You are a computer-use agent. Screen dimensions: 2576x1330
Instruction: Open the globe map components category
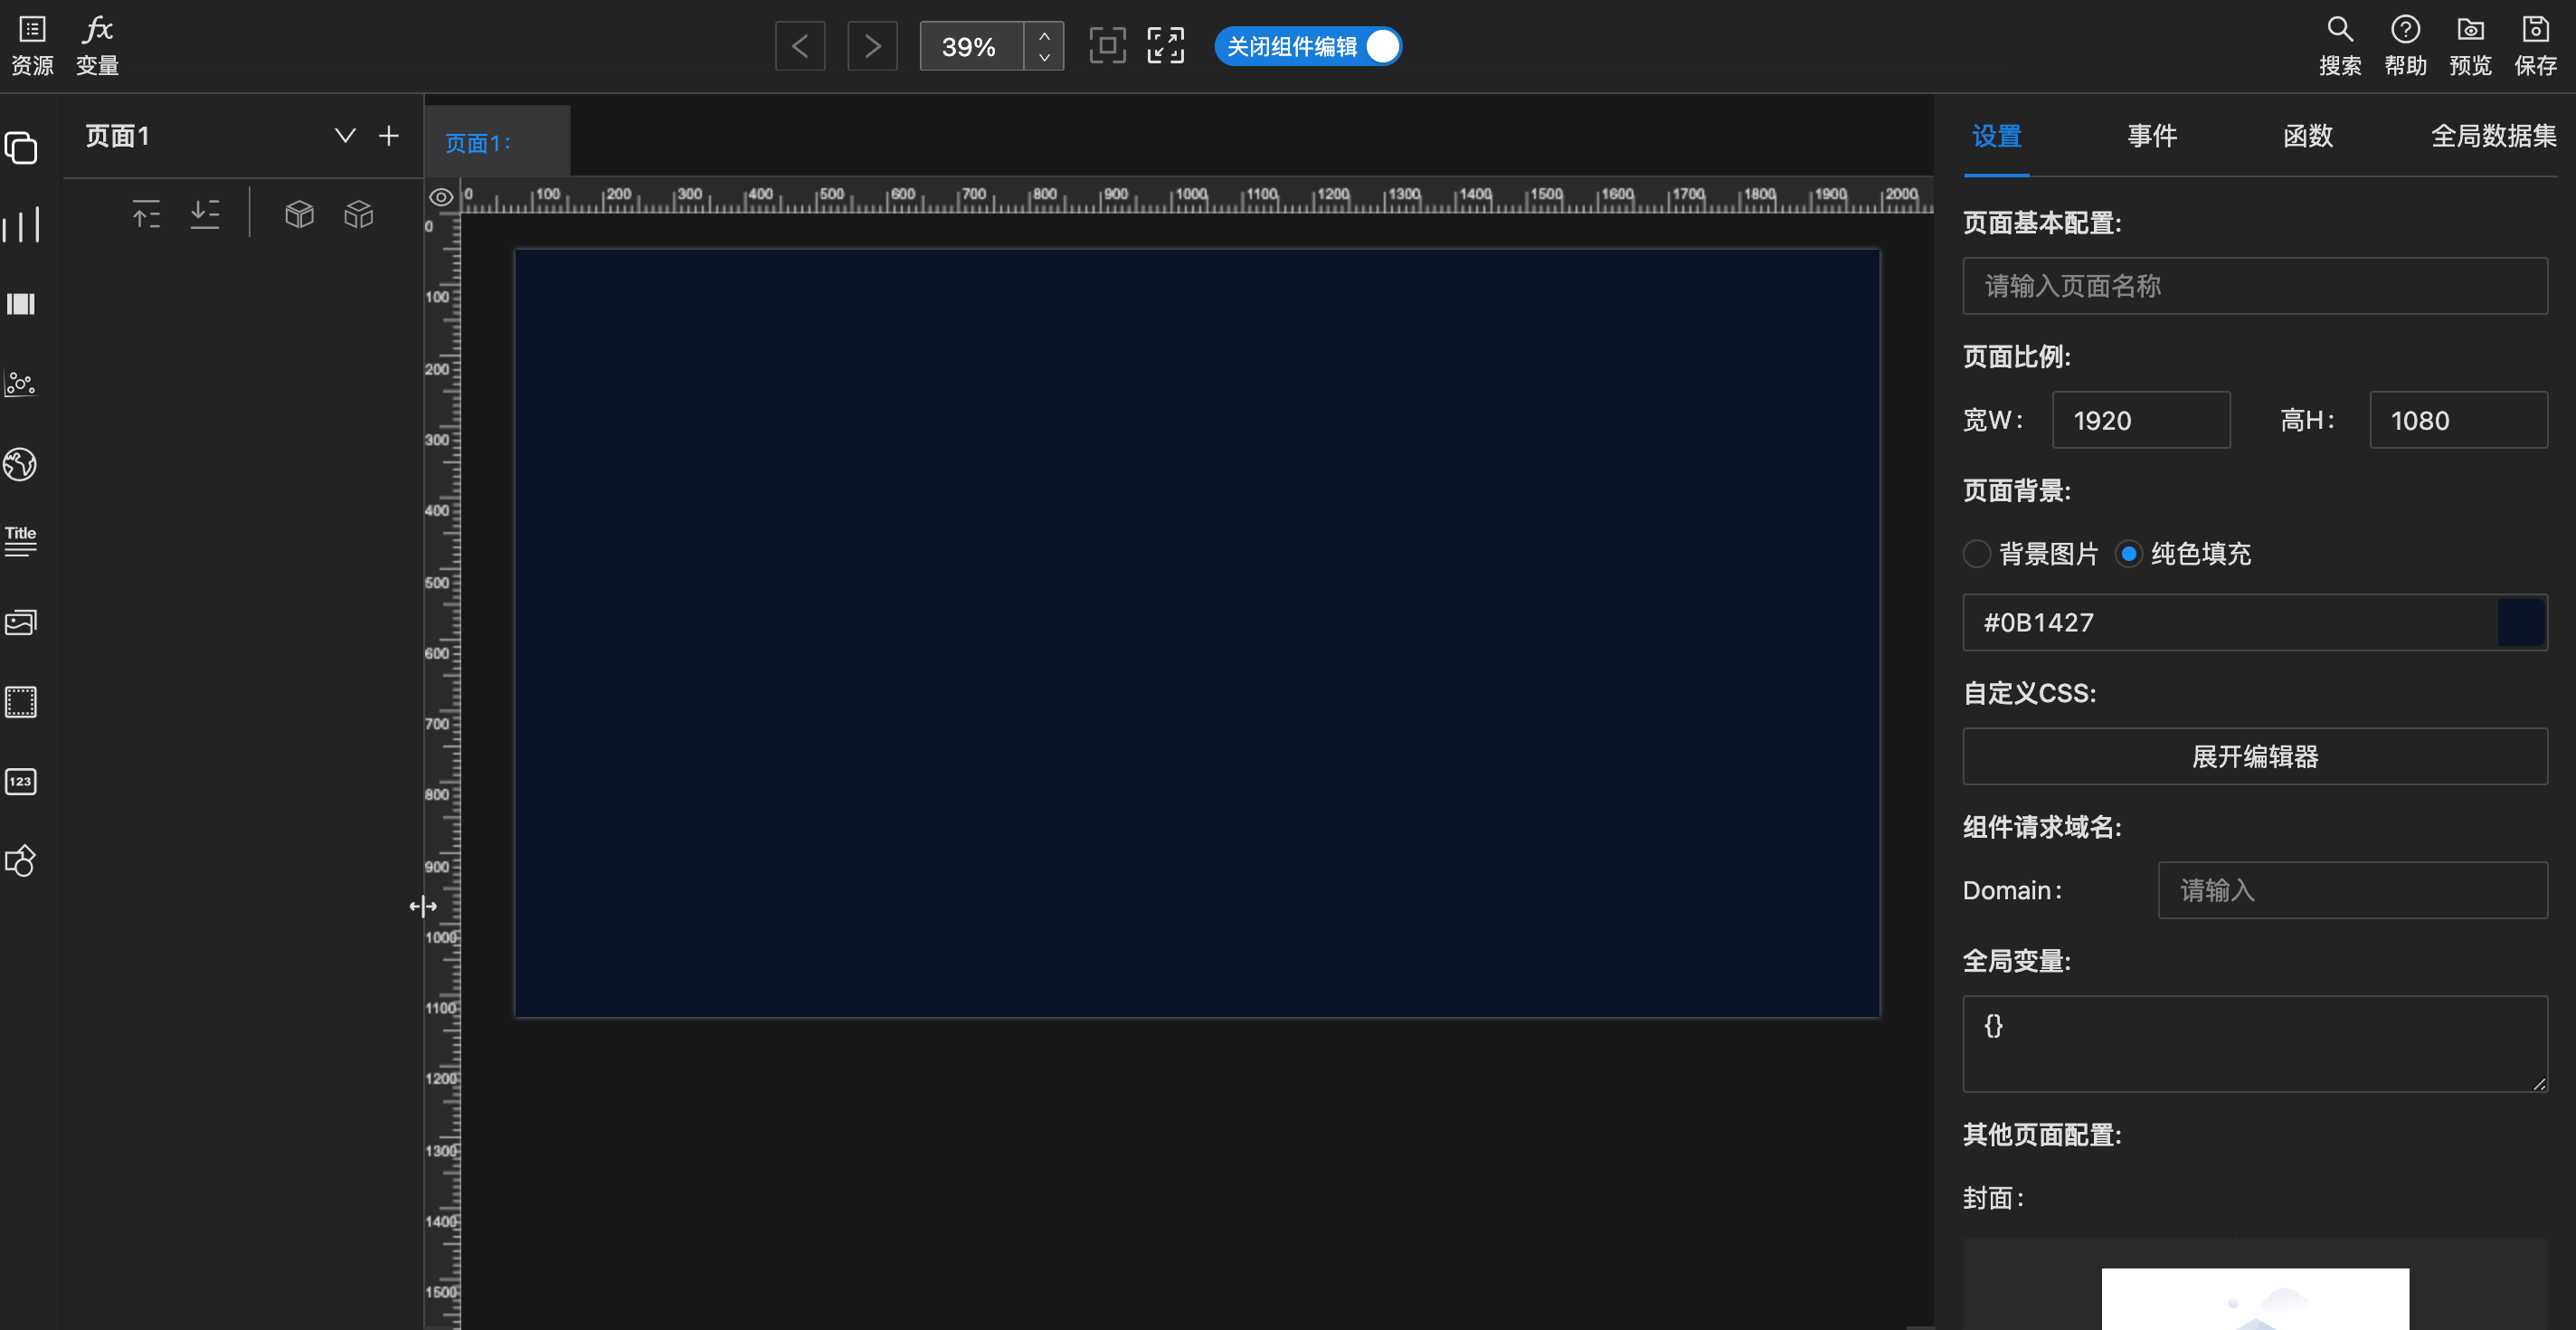point(21,464)
